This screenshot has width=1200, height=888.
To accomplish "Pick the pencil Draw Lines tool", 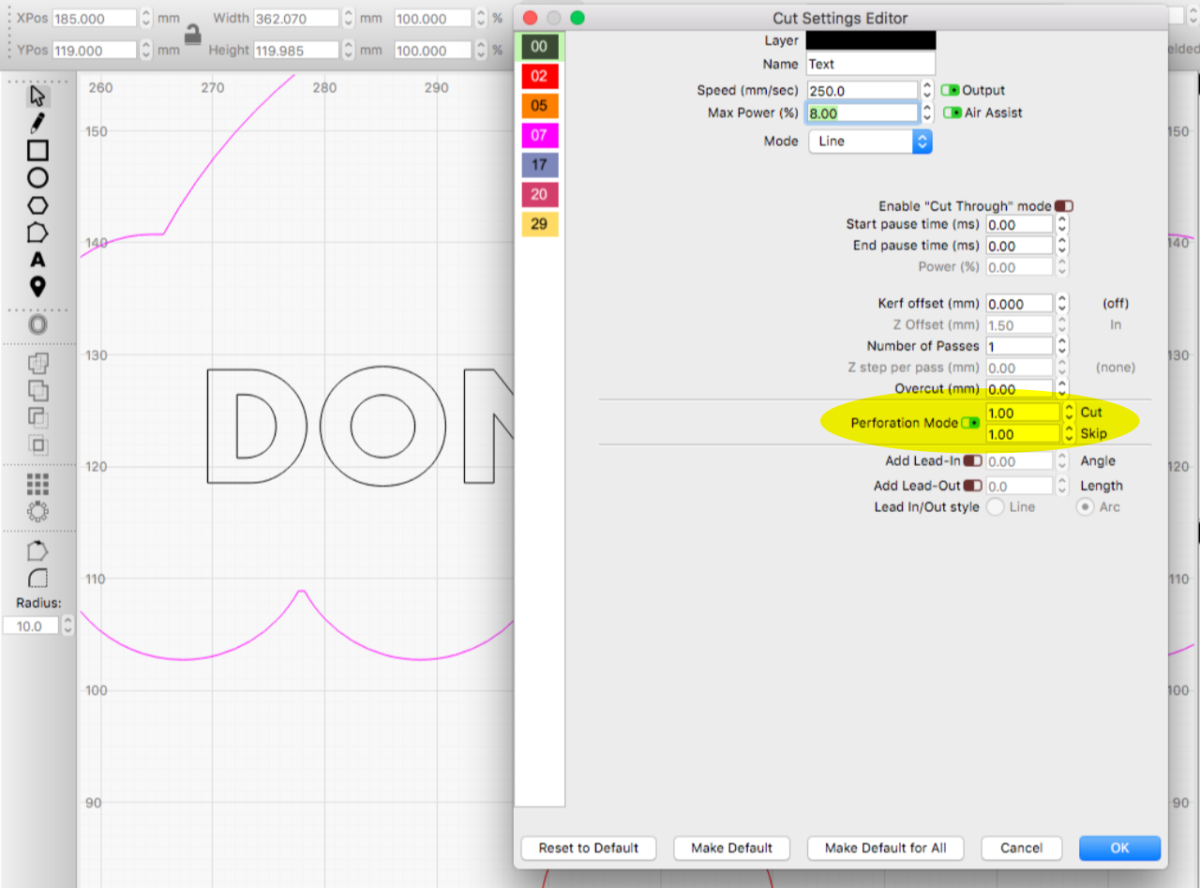I will [x=38, y=123].
